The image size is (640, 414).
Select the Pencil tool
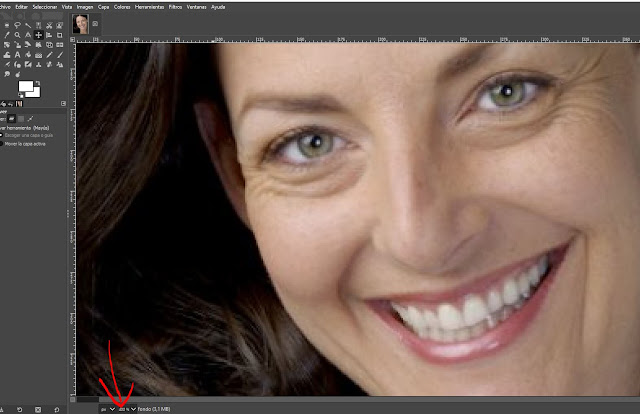coord(49,55)
